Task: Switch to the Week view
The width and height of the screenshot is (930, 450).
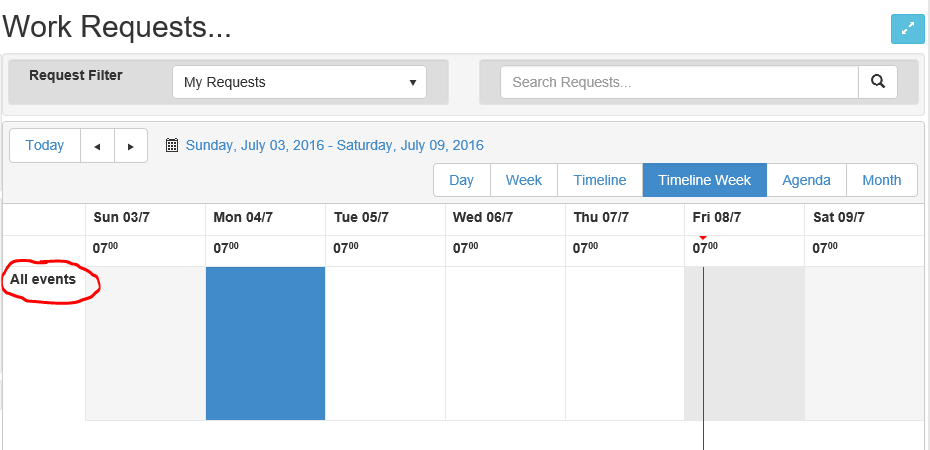Action: pos(524,180)
